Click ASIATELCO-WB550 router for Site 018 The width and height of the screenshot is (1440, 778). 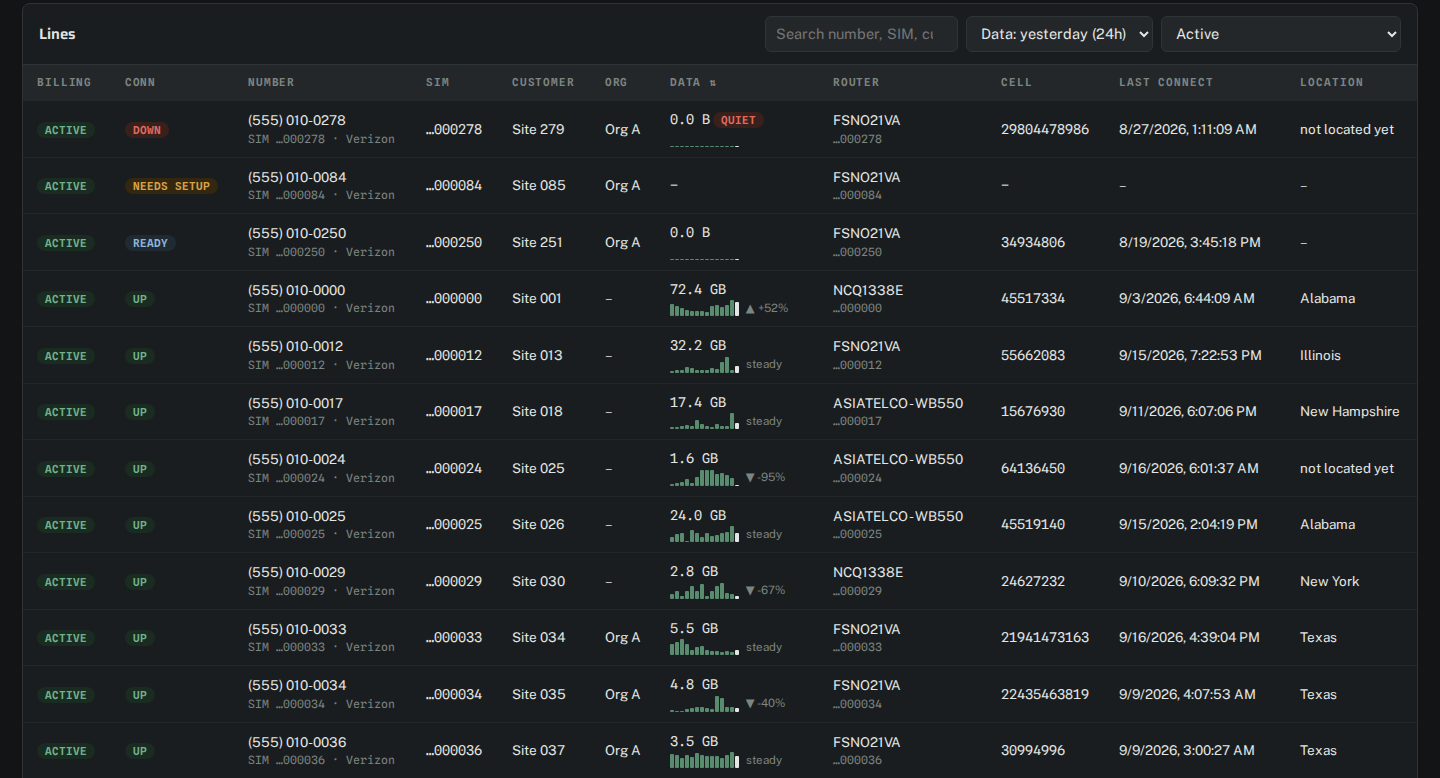[898, 403]
